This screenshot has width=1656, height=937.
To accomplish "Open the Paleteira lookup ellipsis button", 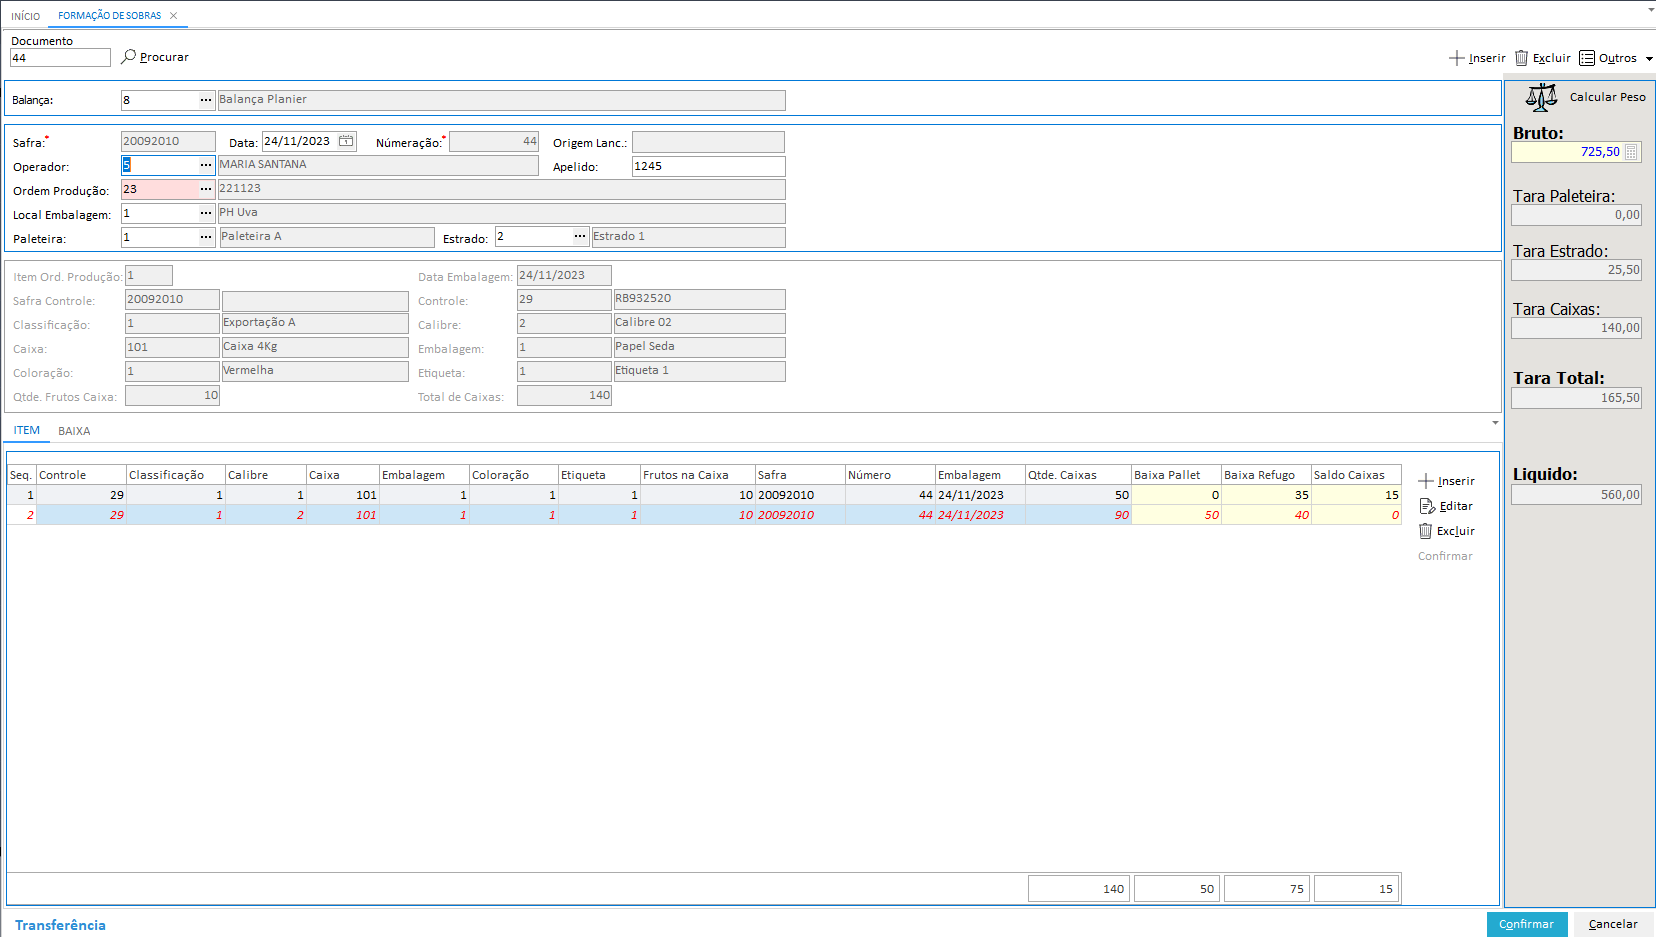I will tap(206, 237).
